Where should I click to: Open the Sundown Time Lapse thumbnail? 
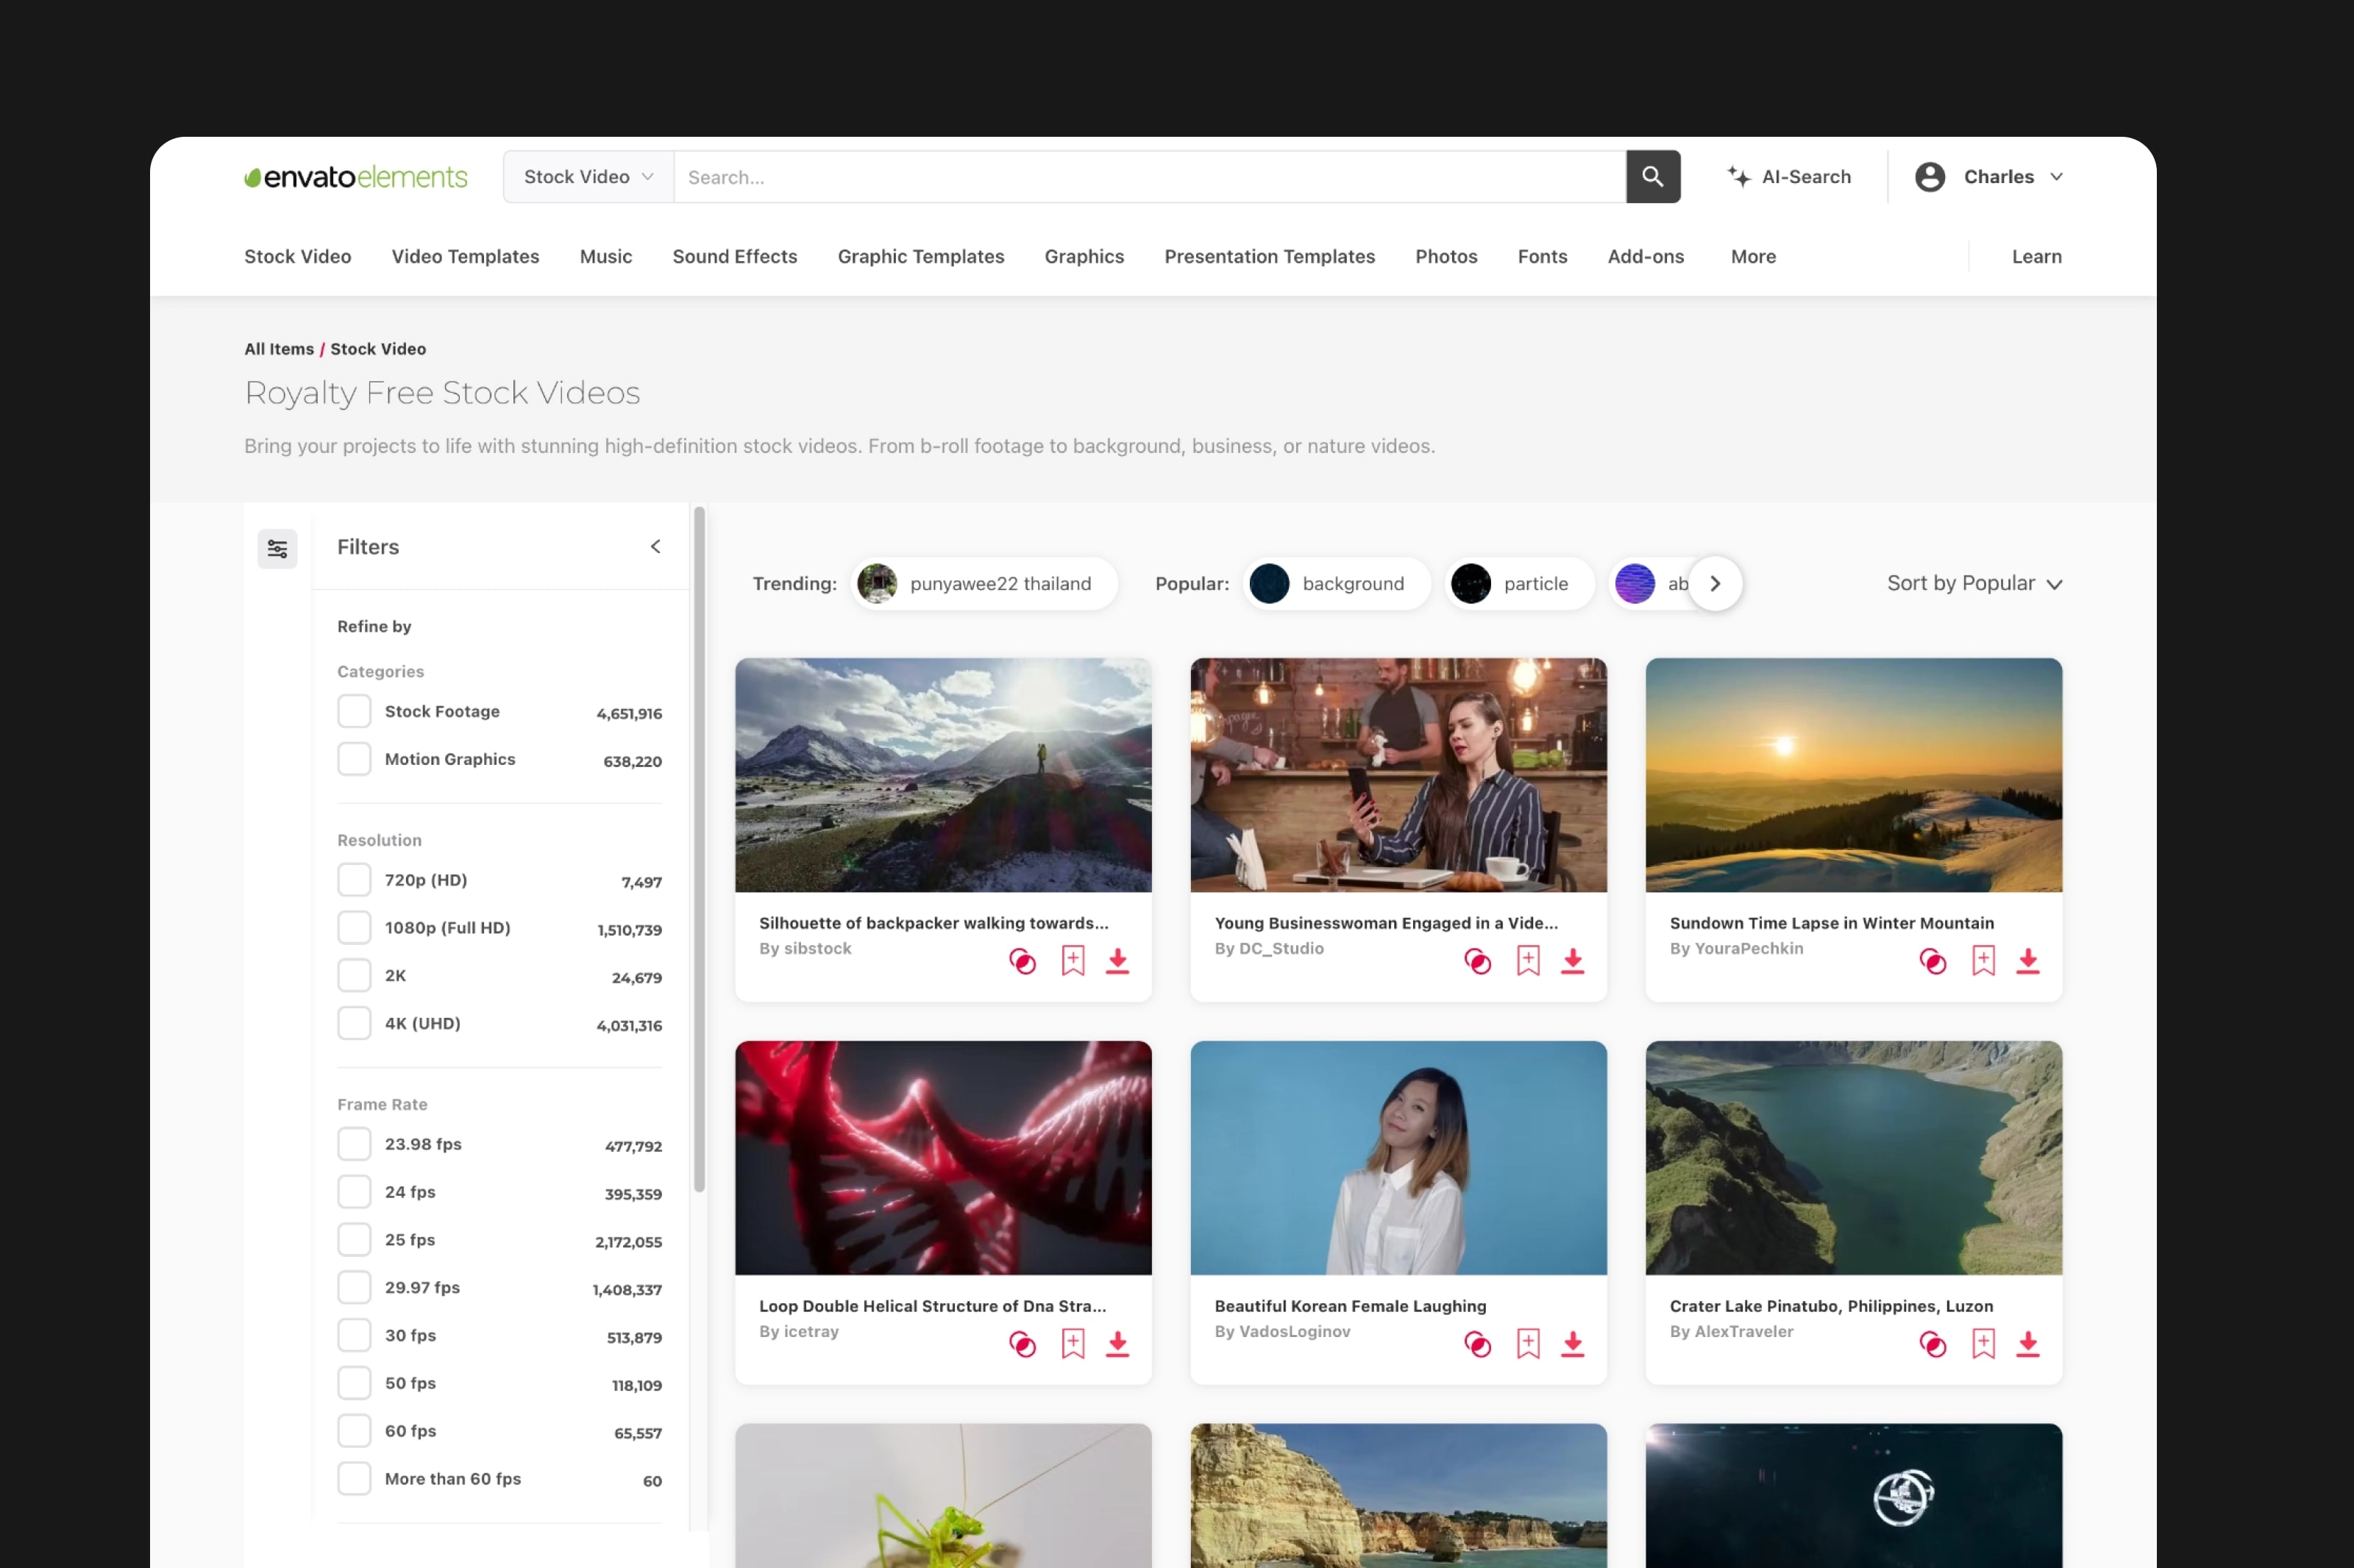click(x=1853, y=775)
